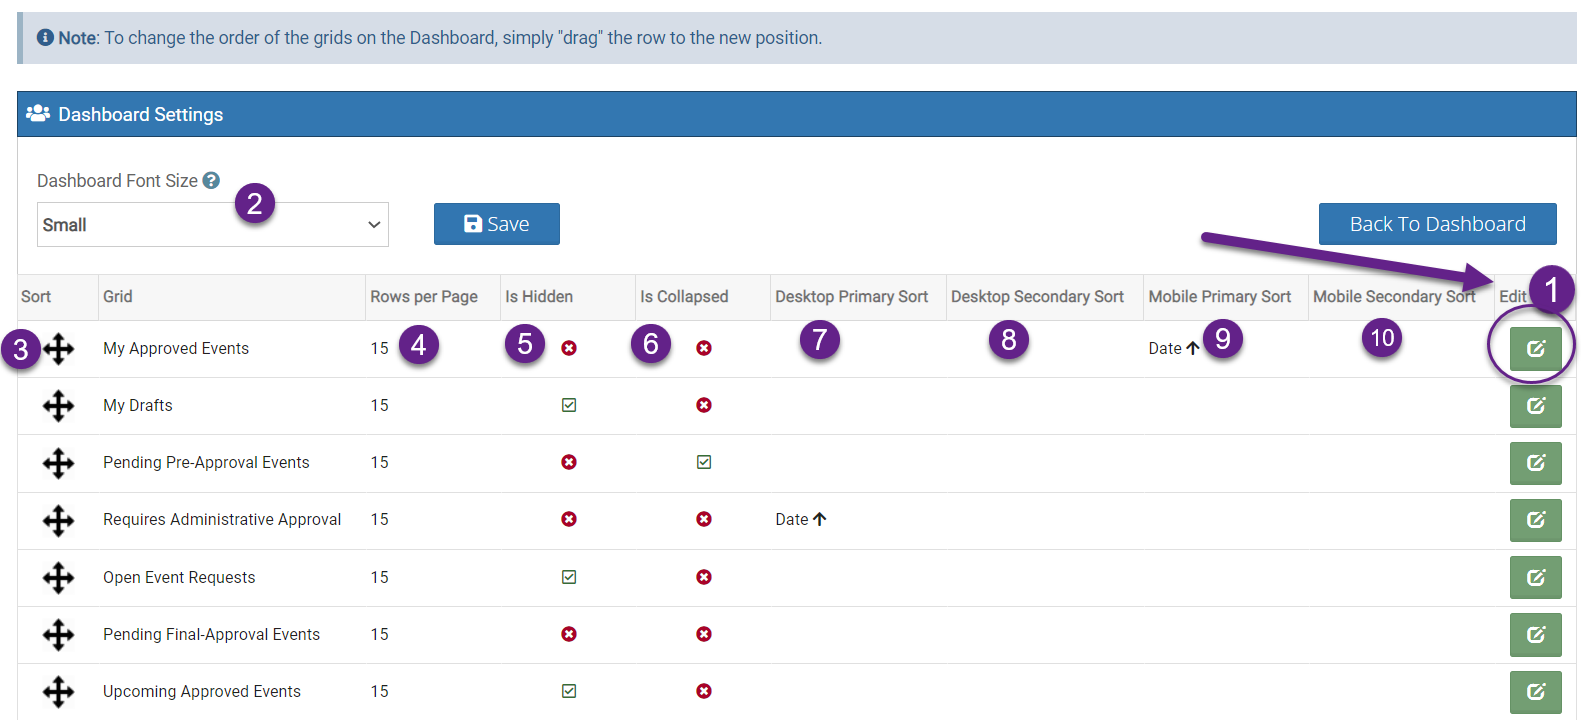
Task: Click the Grid column header
Action: (118, 297)
